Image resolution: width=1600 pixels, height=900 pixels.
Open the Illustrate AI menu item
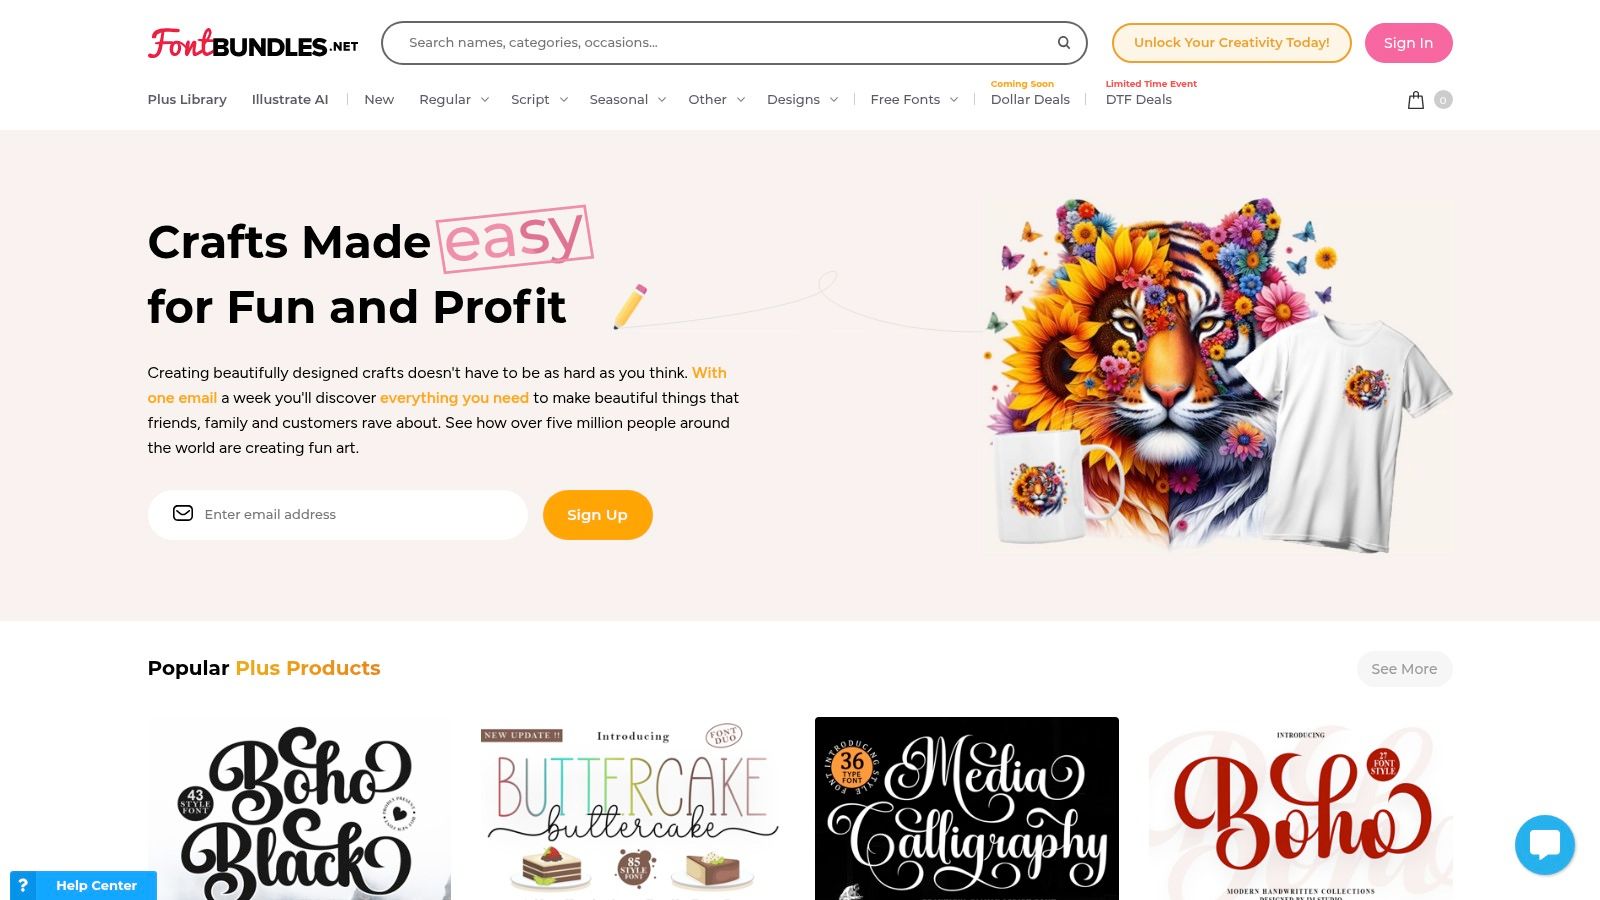click(290, 100)
